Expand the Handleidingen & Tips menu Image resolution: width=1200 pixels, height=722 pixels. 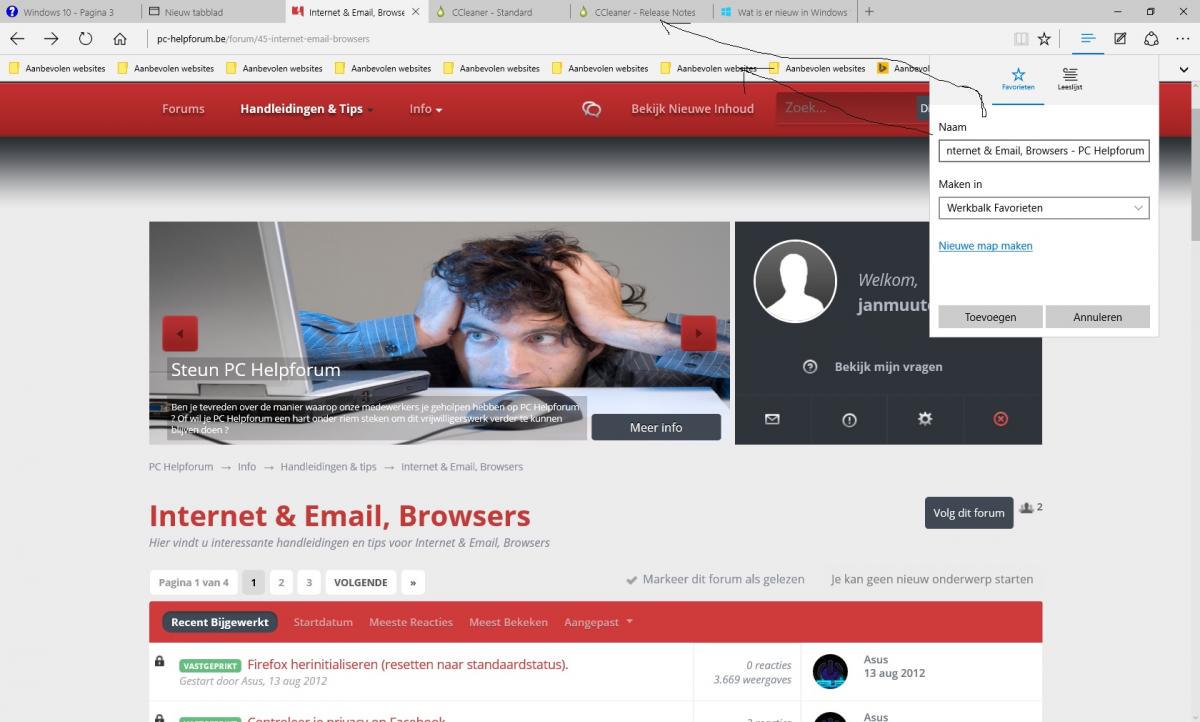point(306,109)
